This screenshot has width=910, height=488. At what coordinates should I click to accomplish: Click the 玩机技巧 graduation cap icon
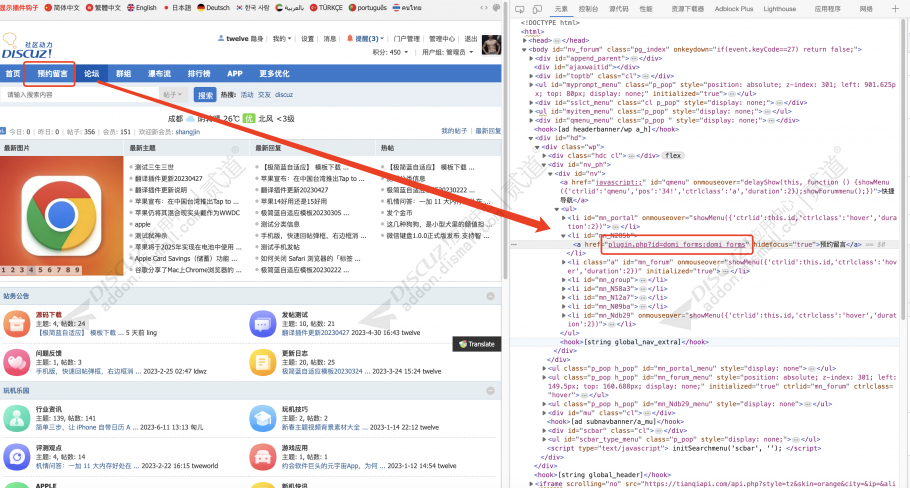[263, 417]
